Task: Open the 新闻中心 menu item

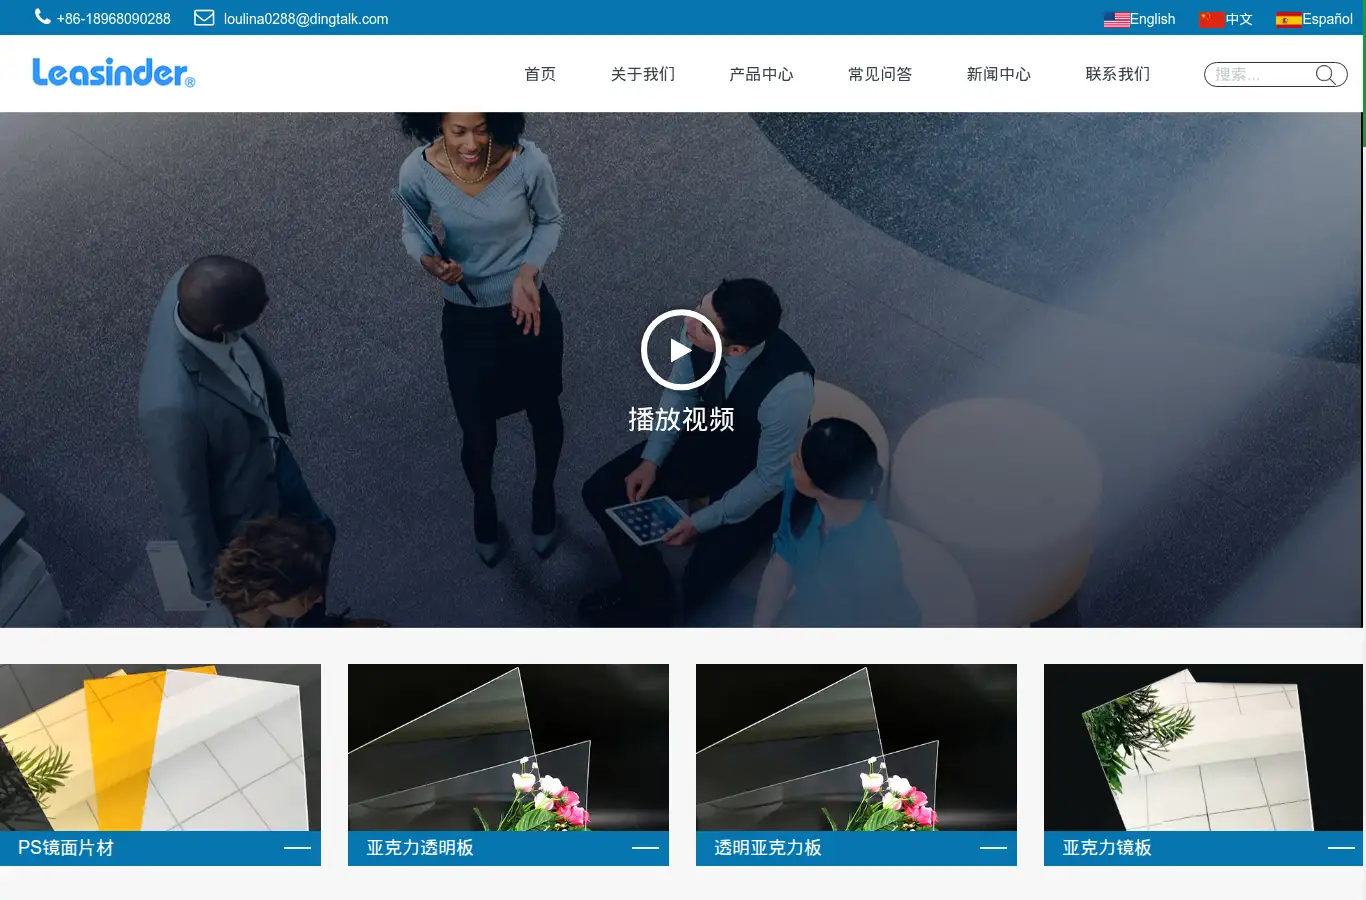Action: point(999,74)
